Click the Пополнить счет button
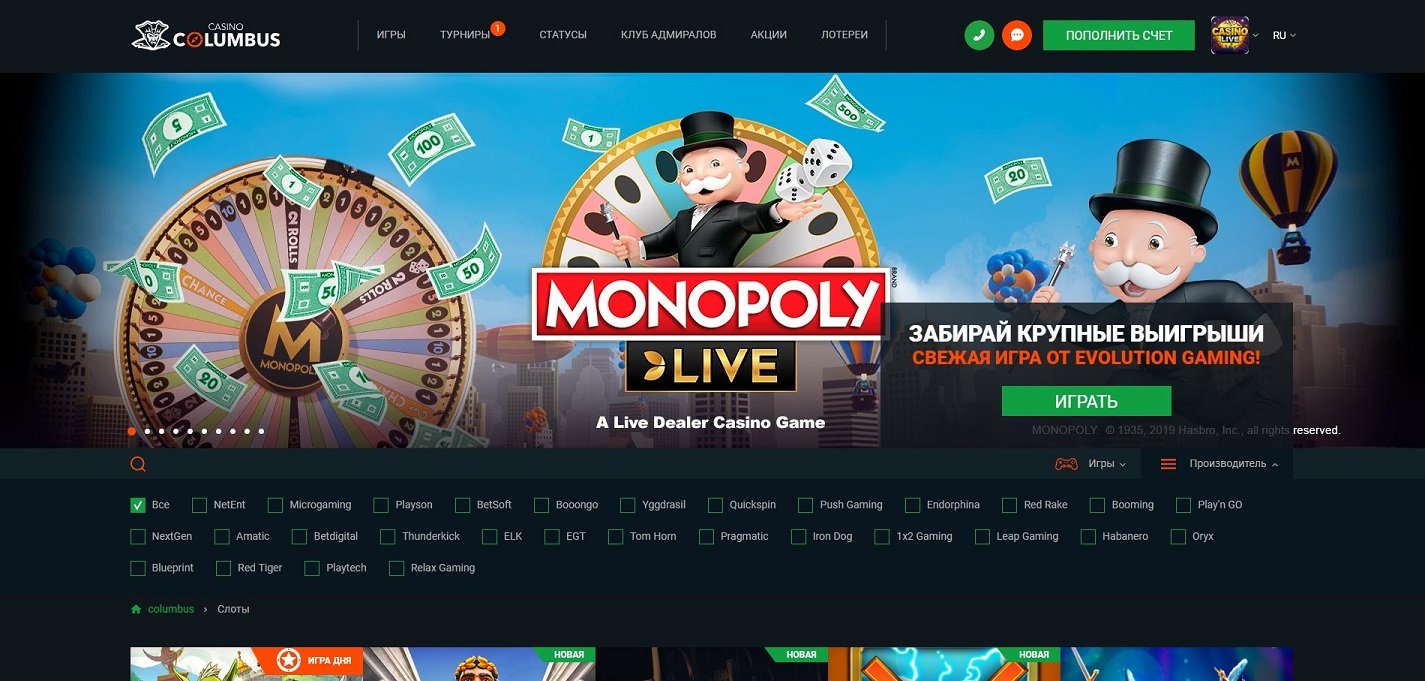This screenshot has width=1425, height=681. [1119, 35]
